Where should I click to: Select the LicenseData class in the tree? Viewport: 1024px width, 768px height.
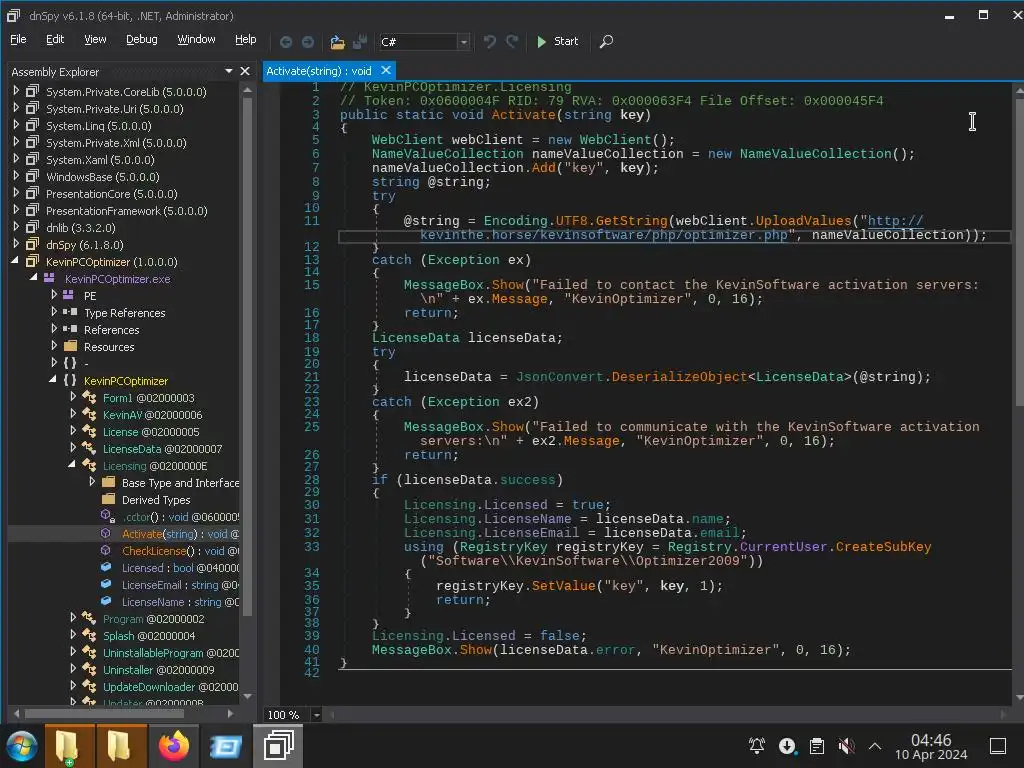tap(163, 449)
